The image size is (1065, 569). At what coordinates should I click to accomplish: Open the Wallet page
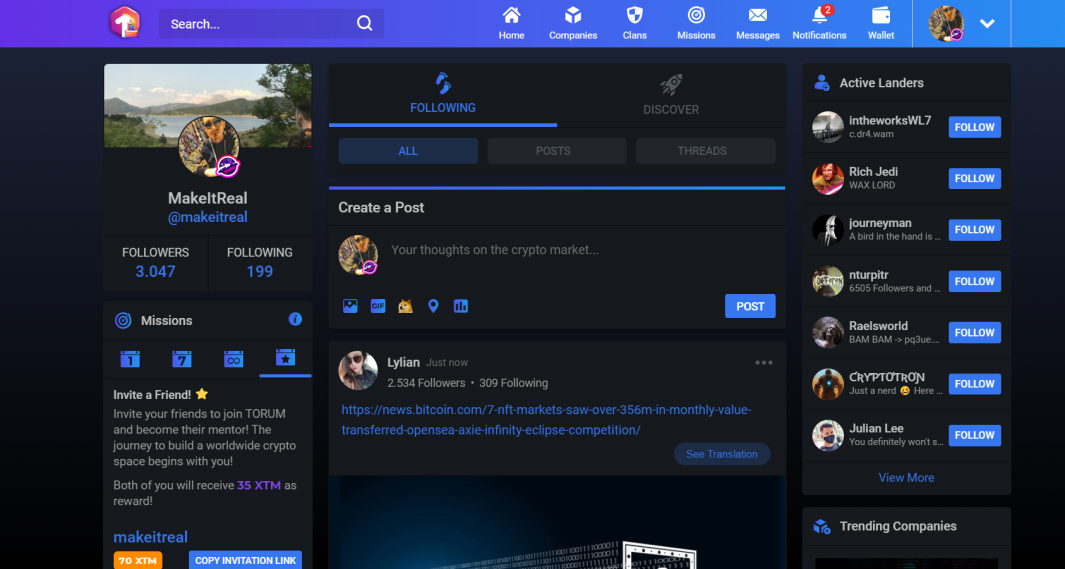[881, 24]
